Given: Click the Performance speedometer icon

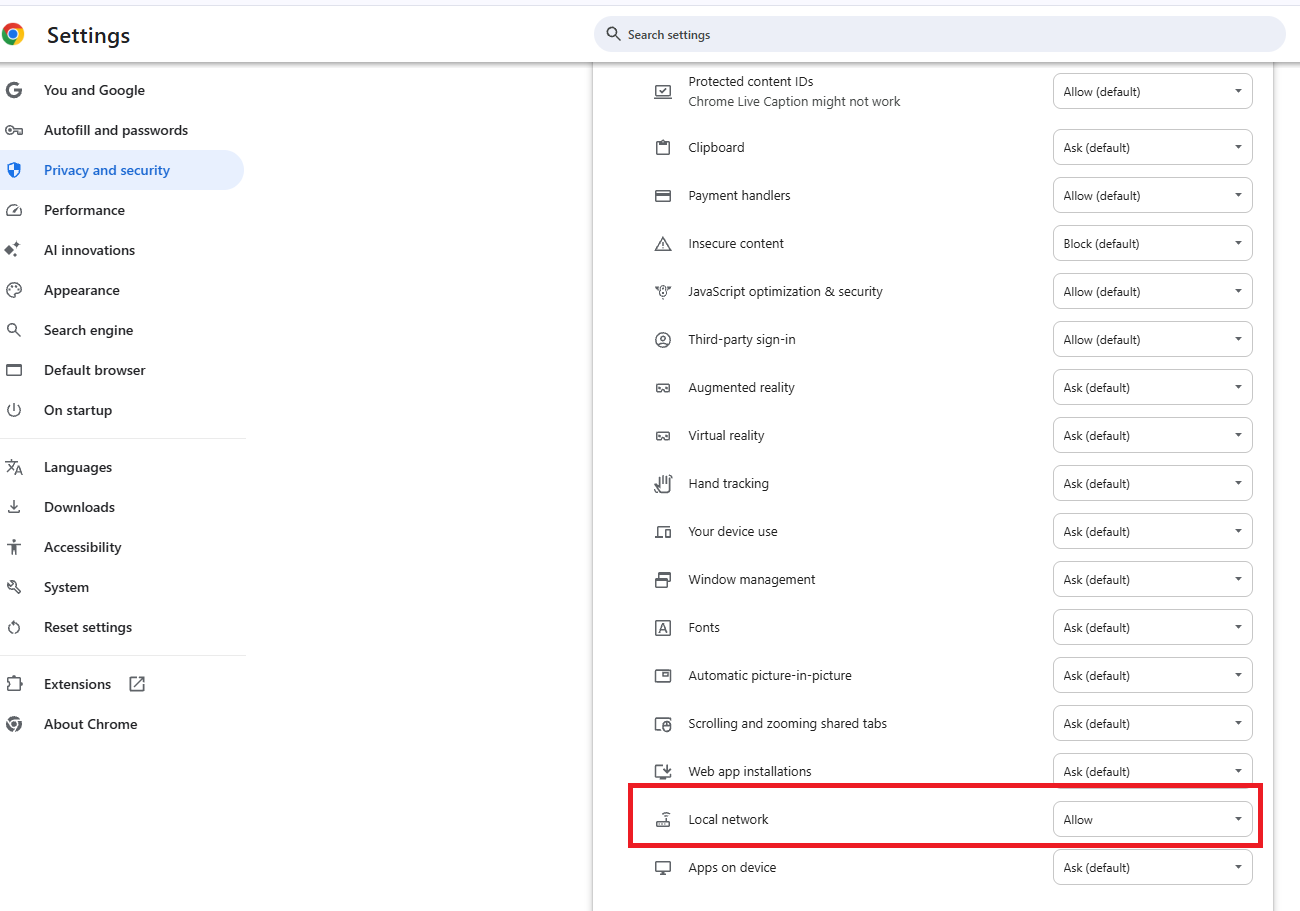Looking at the screenshot, I should pos(14,210).
